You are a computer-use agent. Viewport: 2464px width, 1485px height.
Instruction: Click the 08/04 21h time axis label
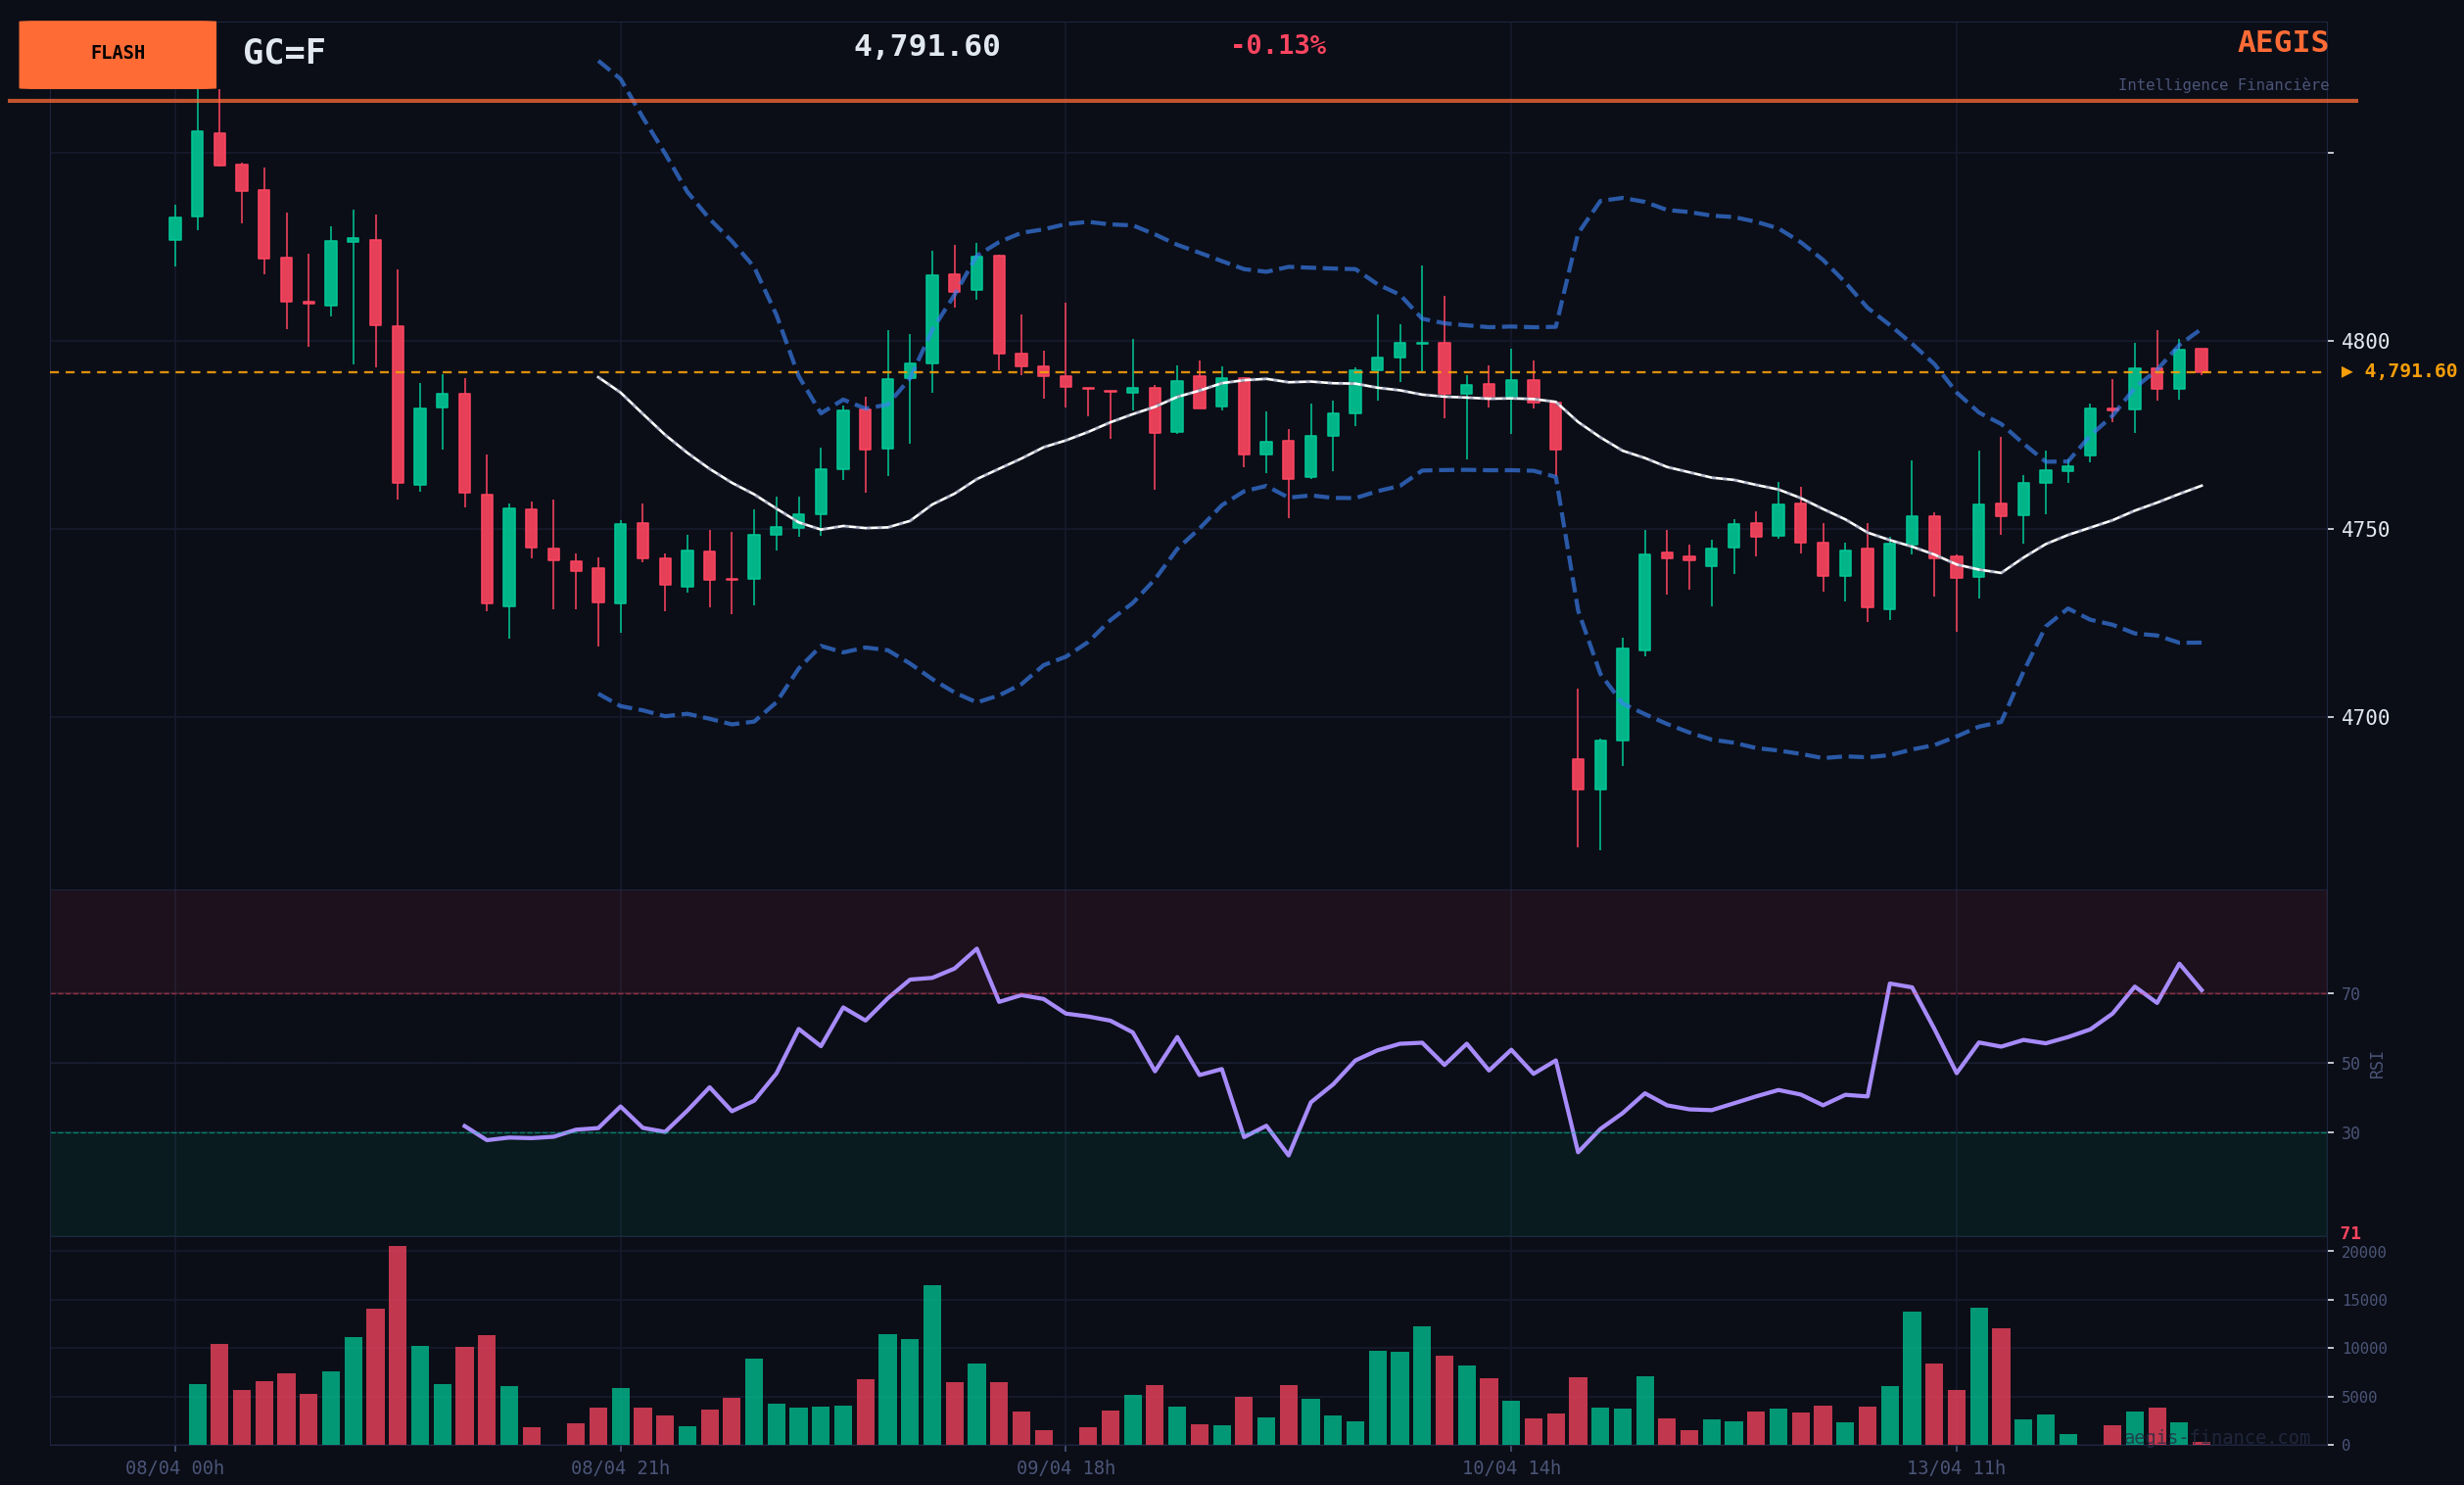pyautogui.click(x=620, y=1468)
